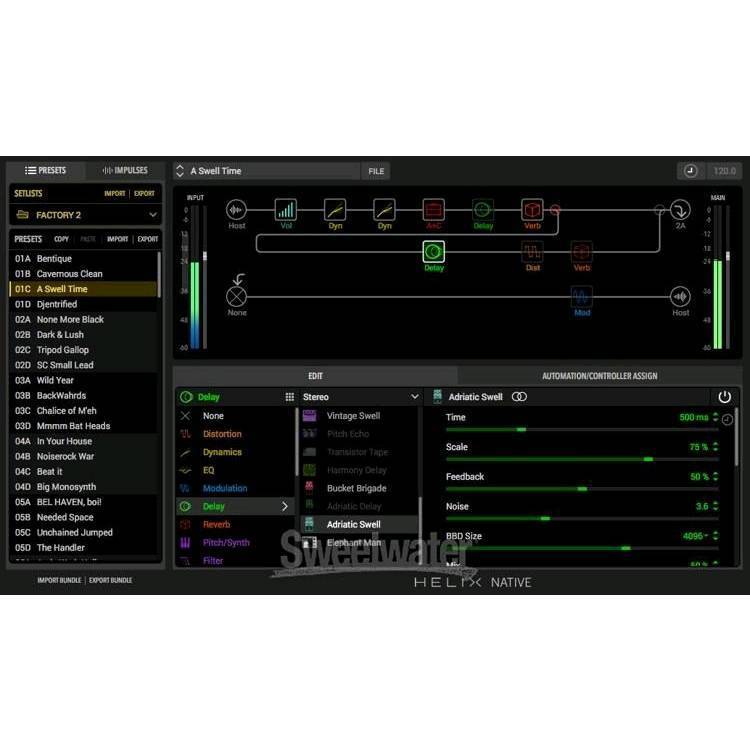Image resolution: width=750 pixels, height=750 pixels.
Task: Click the preset list scrollbar
Action: pyautogui.click(x=159, y=275)
